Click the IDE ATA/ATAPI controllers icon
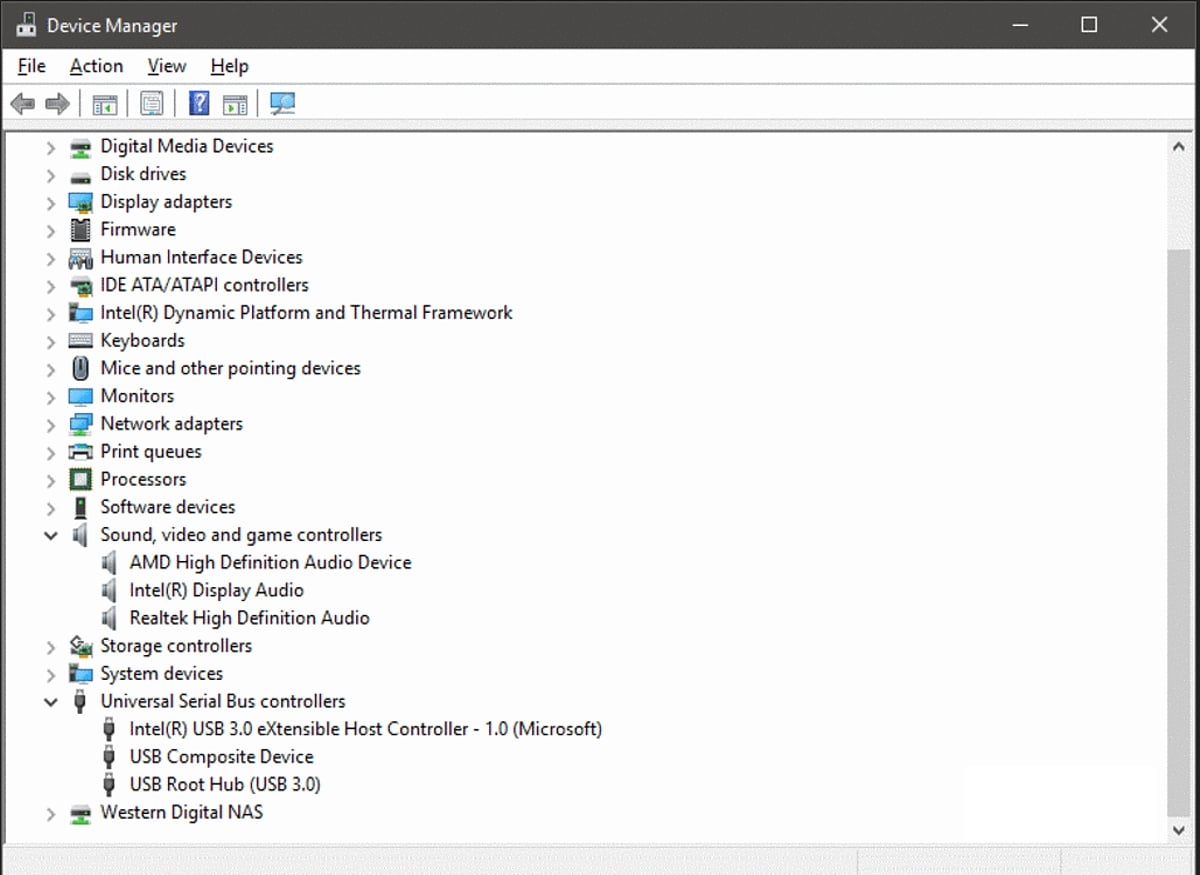The image size is (1200, 875). pyautogui.click(x=80, y=286)
